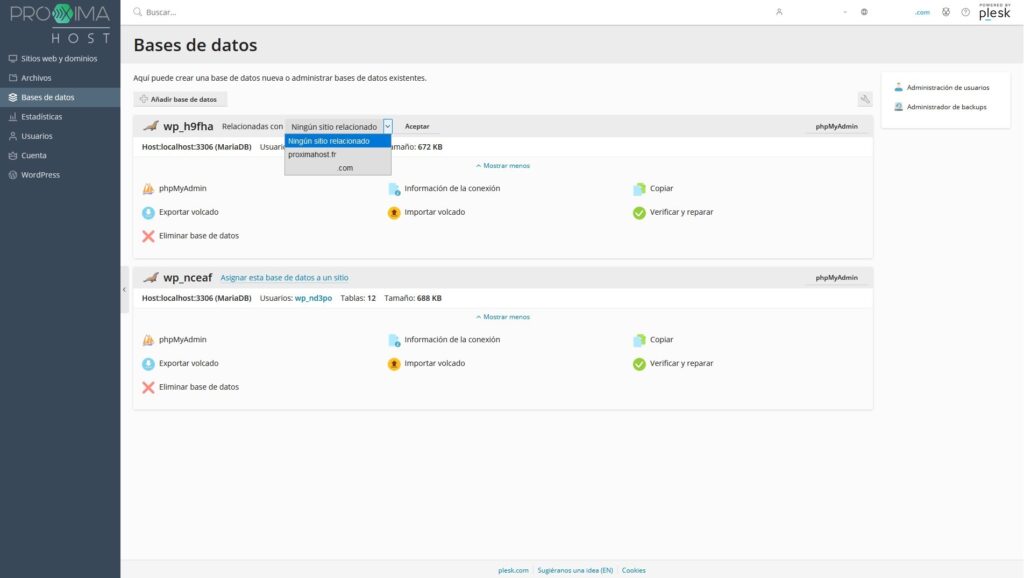
Task: Open Sitios web y dominios in sidebar
Action: pyautogui.click(x=60, y=58)
